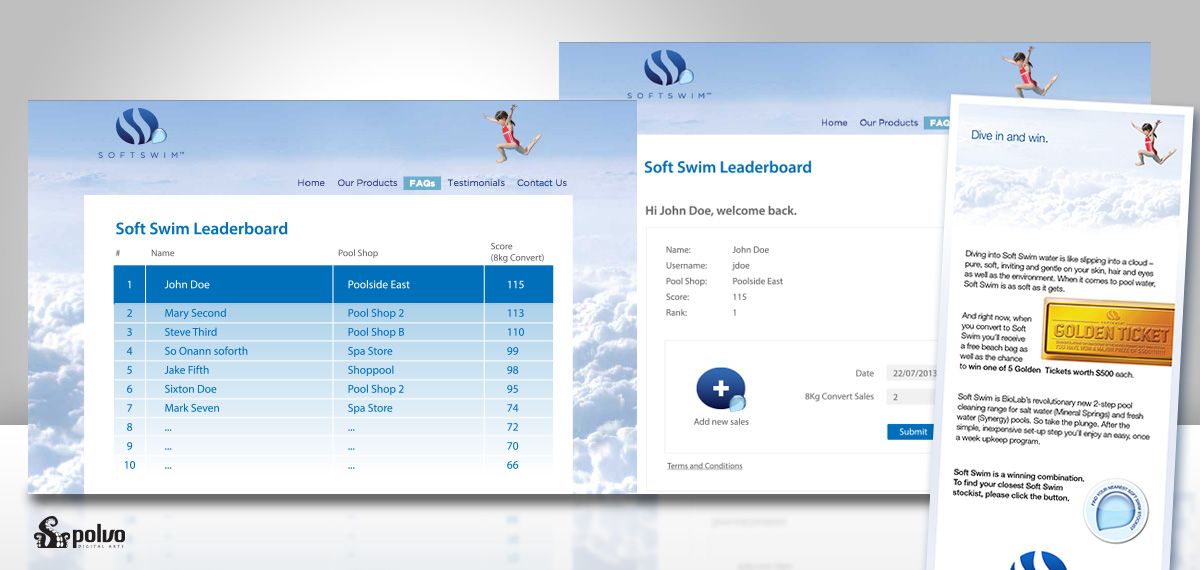
Task: Select Mark Seven in the leaderboard
Action: (192, 408)
